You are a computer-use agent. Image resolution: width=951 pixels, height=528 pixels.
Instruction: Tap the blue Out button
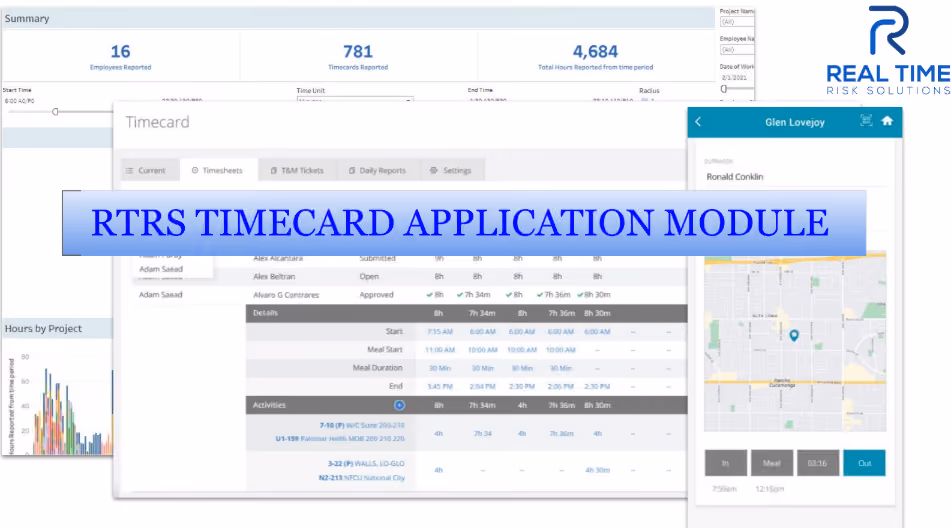click(864, 463)
